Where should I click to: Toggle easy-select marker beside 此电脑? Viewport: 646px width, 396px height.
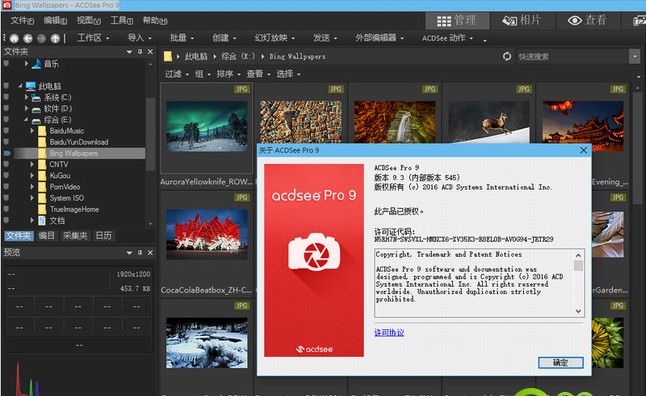(x=6, y=86)
